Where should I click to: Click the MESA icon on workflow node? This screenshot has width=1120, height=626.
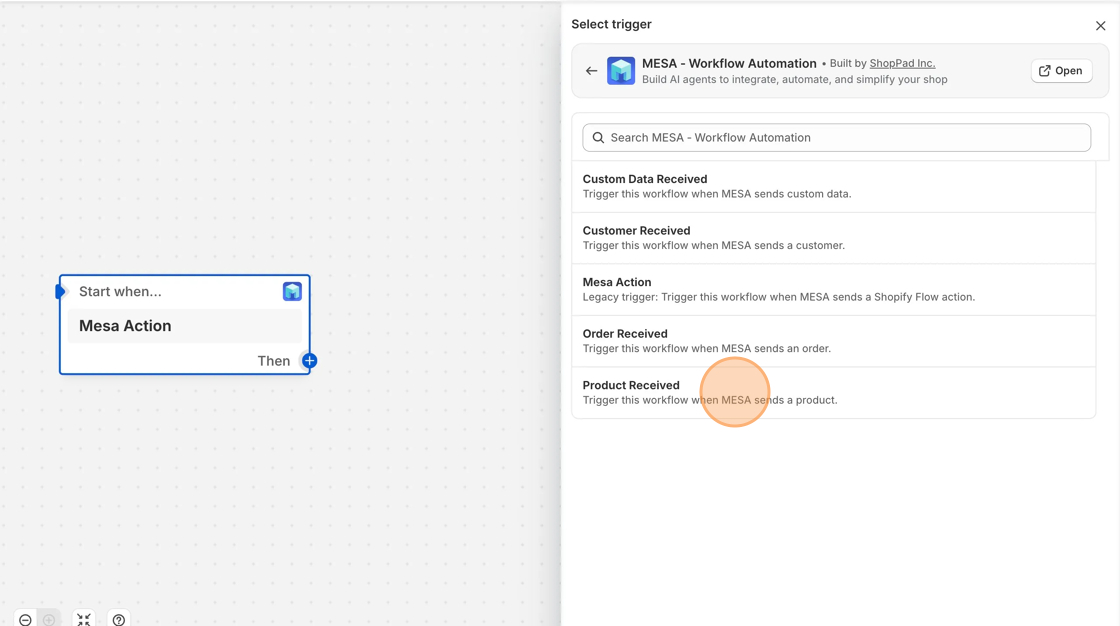[292, 291]
